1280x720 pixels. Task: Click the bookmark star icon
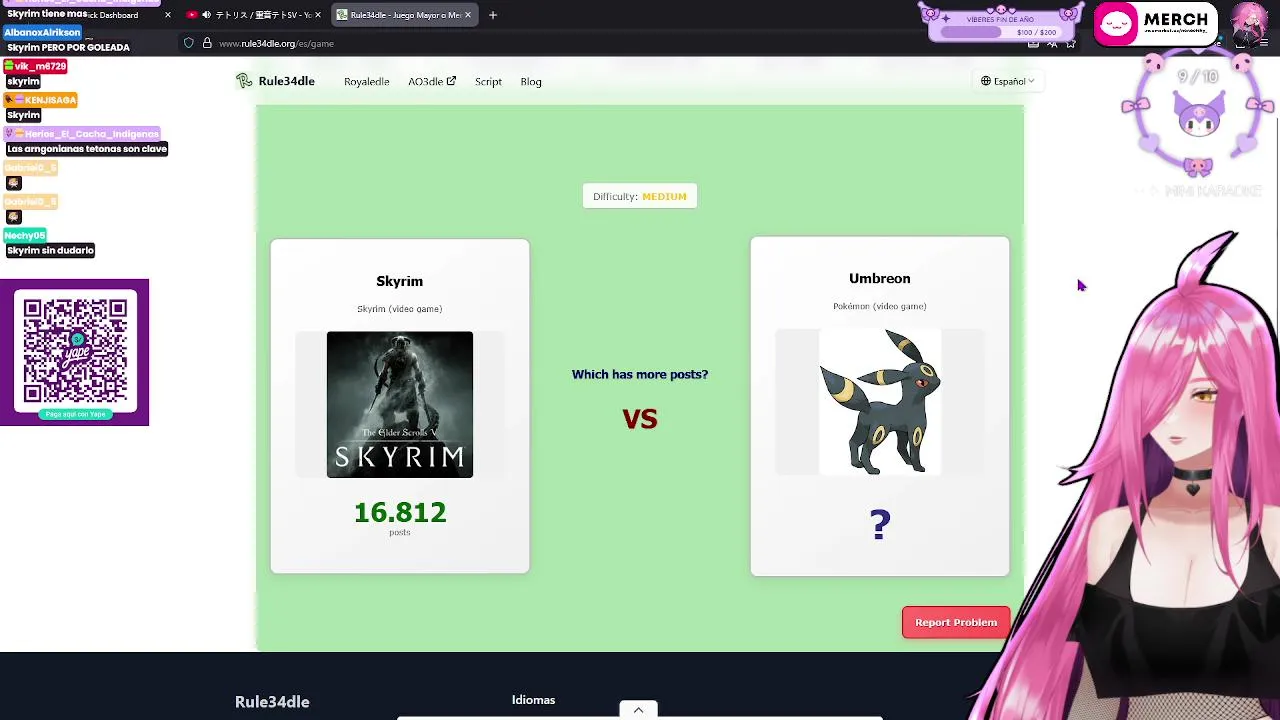(x=1070, y=43)
